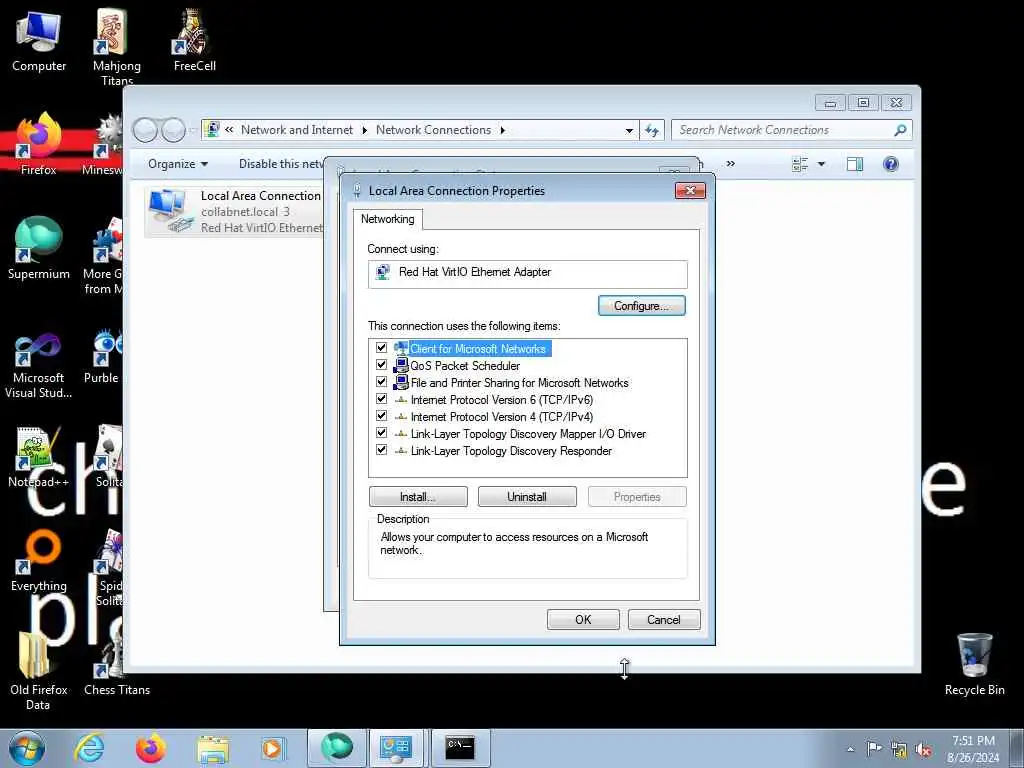The image size is (1024, 768).
Task: Click the Back navigation button
Action: click(x=145, y=130)
